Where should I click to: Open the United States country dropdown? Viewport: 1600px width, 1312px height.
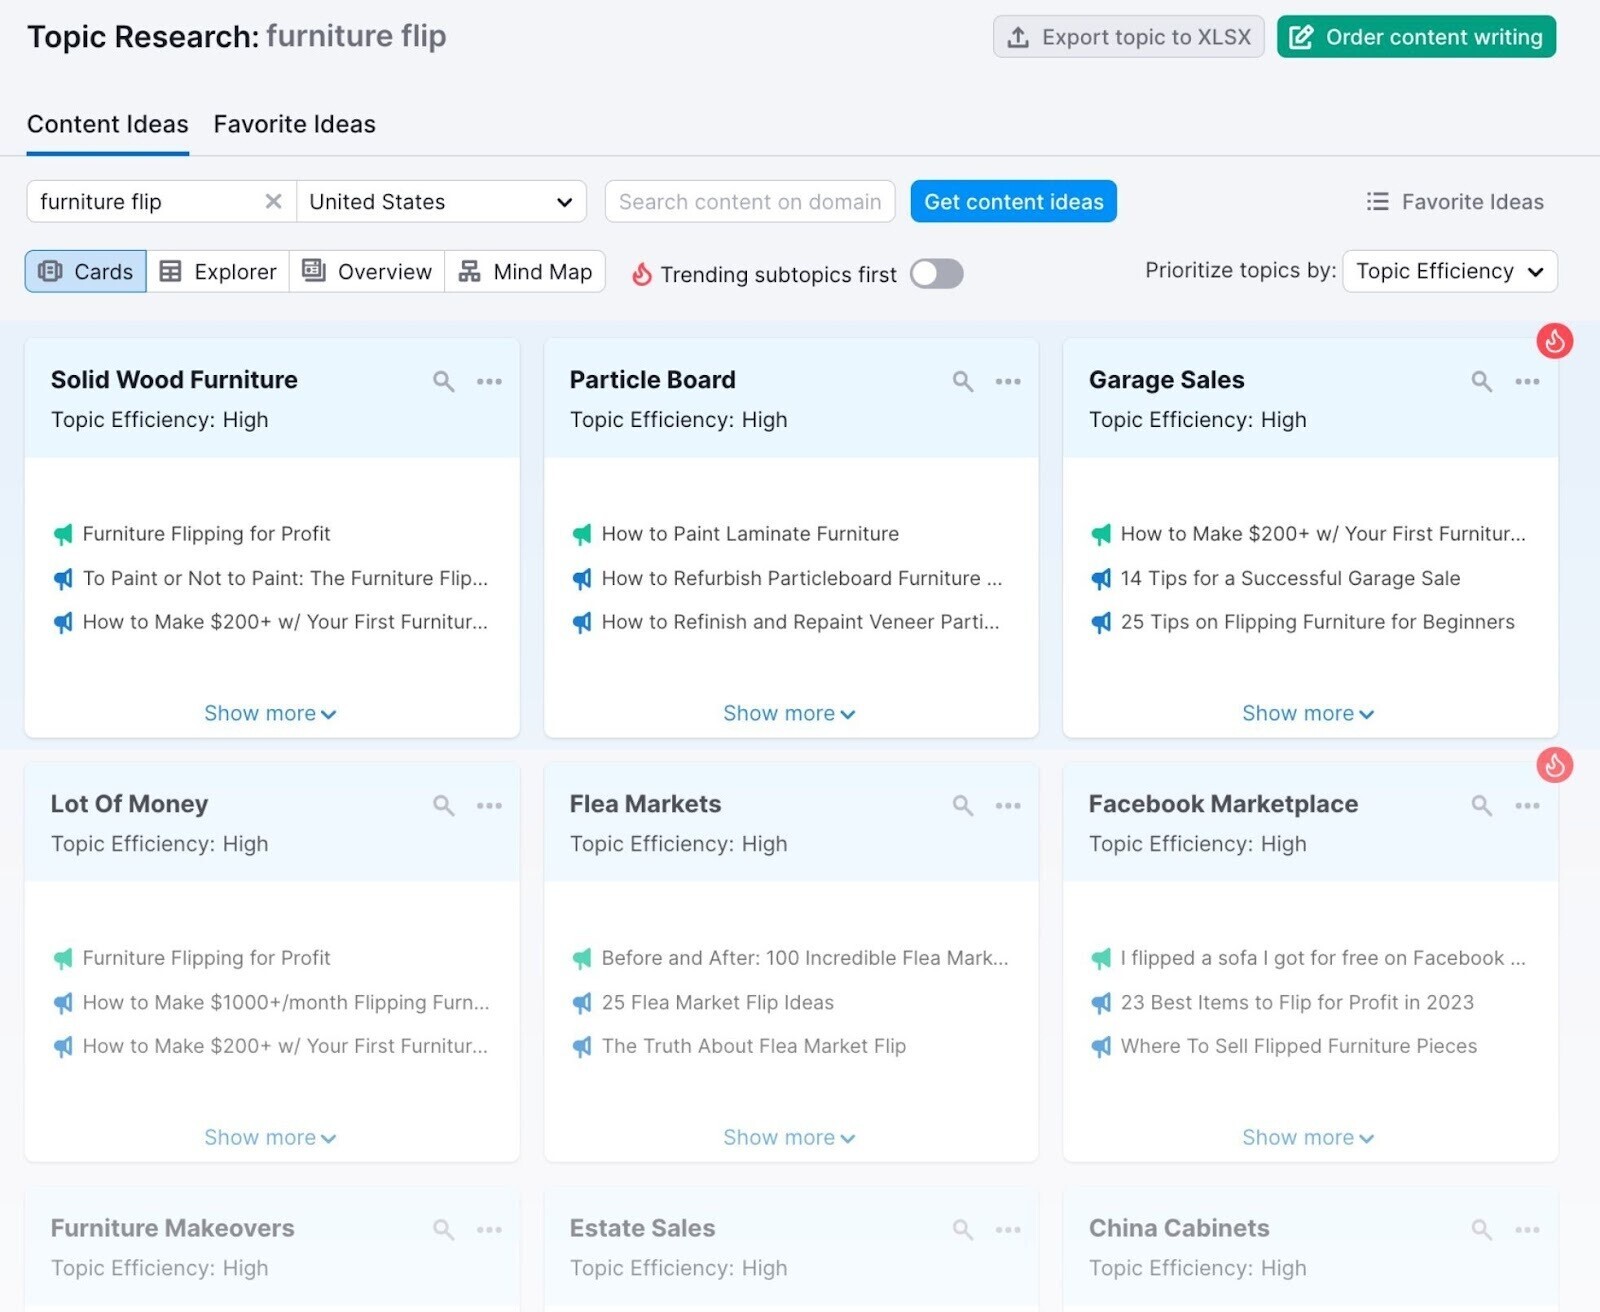tap(440, 202)
